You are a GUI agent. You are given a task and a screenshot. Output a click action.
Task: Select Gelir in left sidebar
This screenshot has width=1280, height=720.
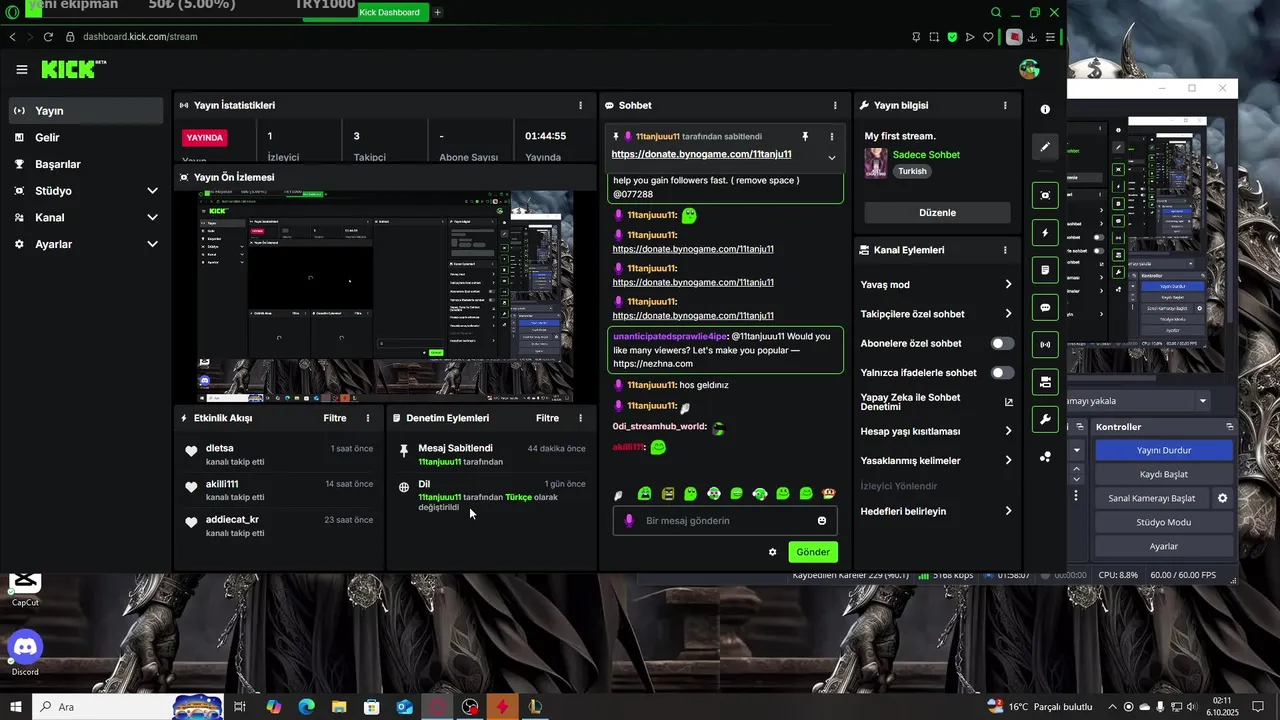[86, 138]
